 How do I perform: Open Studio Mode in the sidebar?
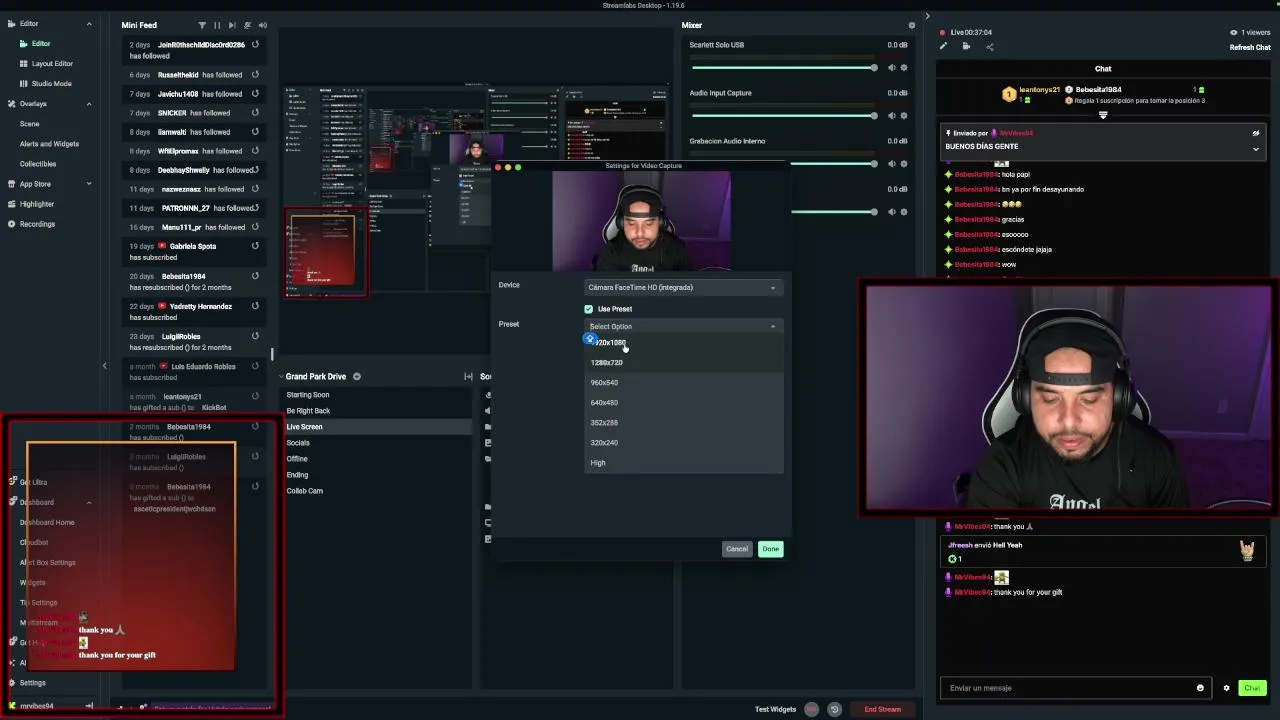coord(51,84)
